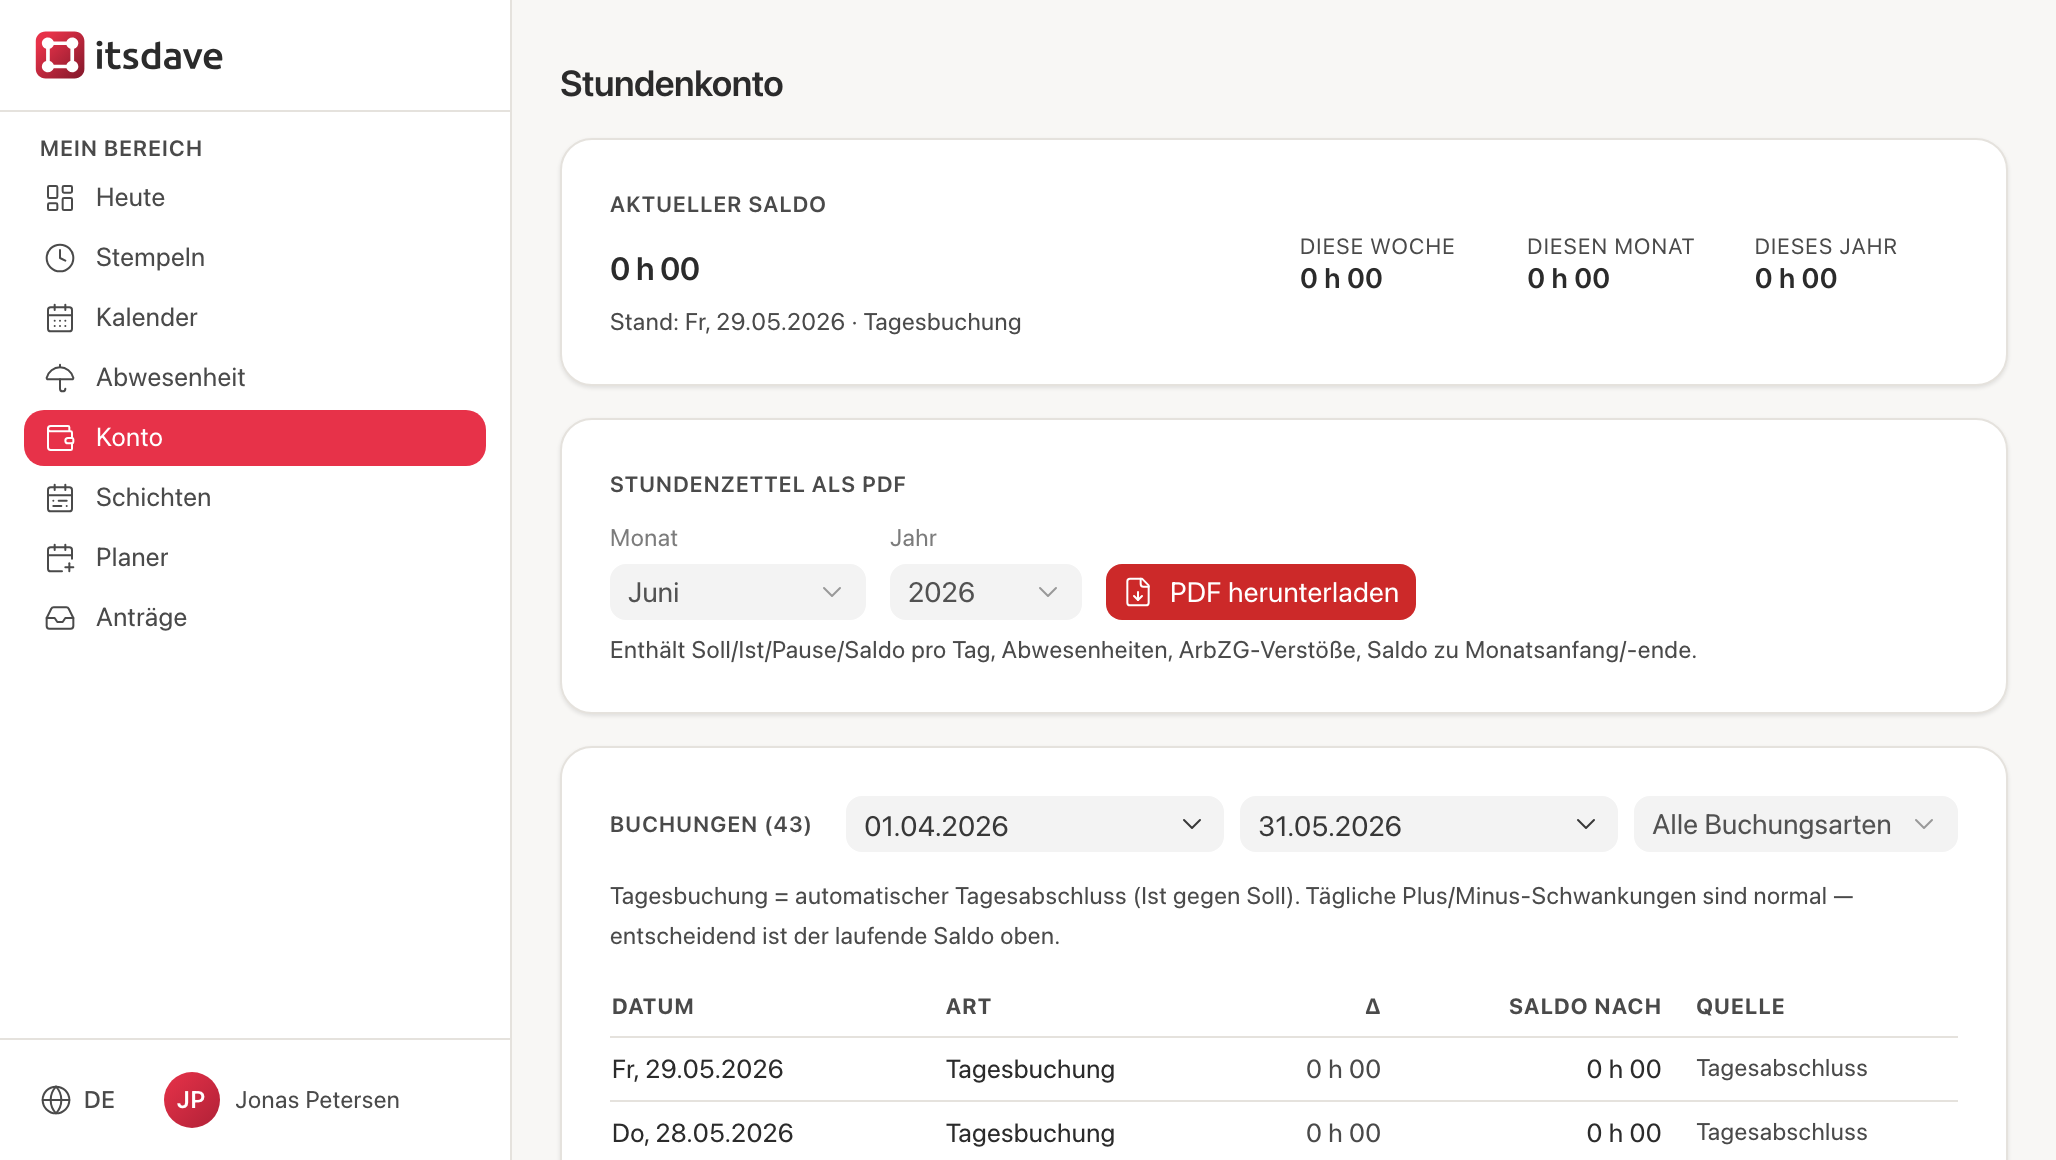Click the PDF download file icon

point(1138,592)
